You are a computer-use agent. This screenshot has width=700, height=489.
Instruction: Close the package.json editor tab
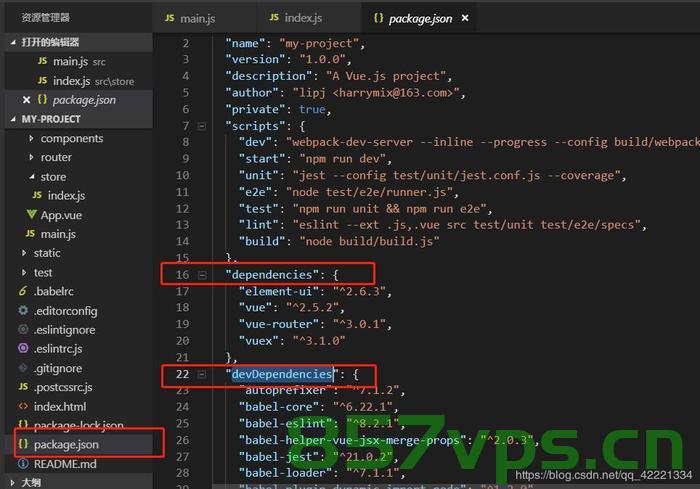pos(465,18)
